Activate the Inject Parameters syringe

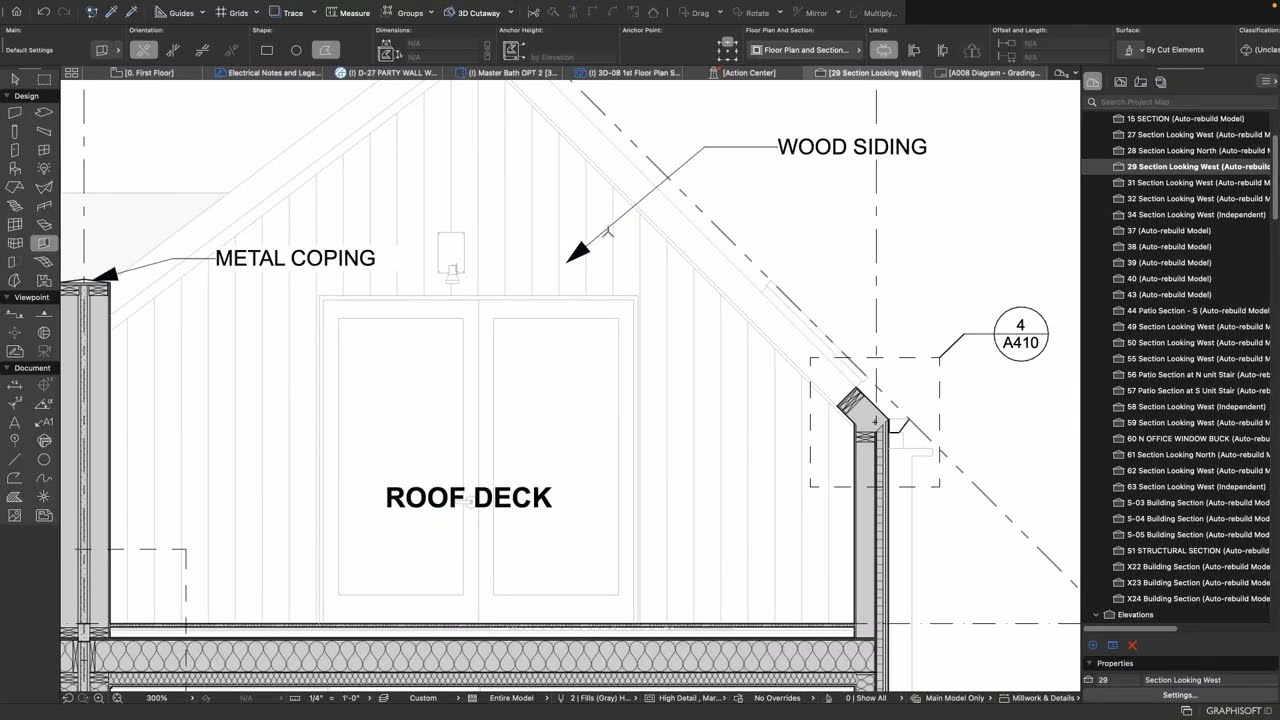tap(131, 12)
